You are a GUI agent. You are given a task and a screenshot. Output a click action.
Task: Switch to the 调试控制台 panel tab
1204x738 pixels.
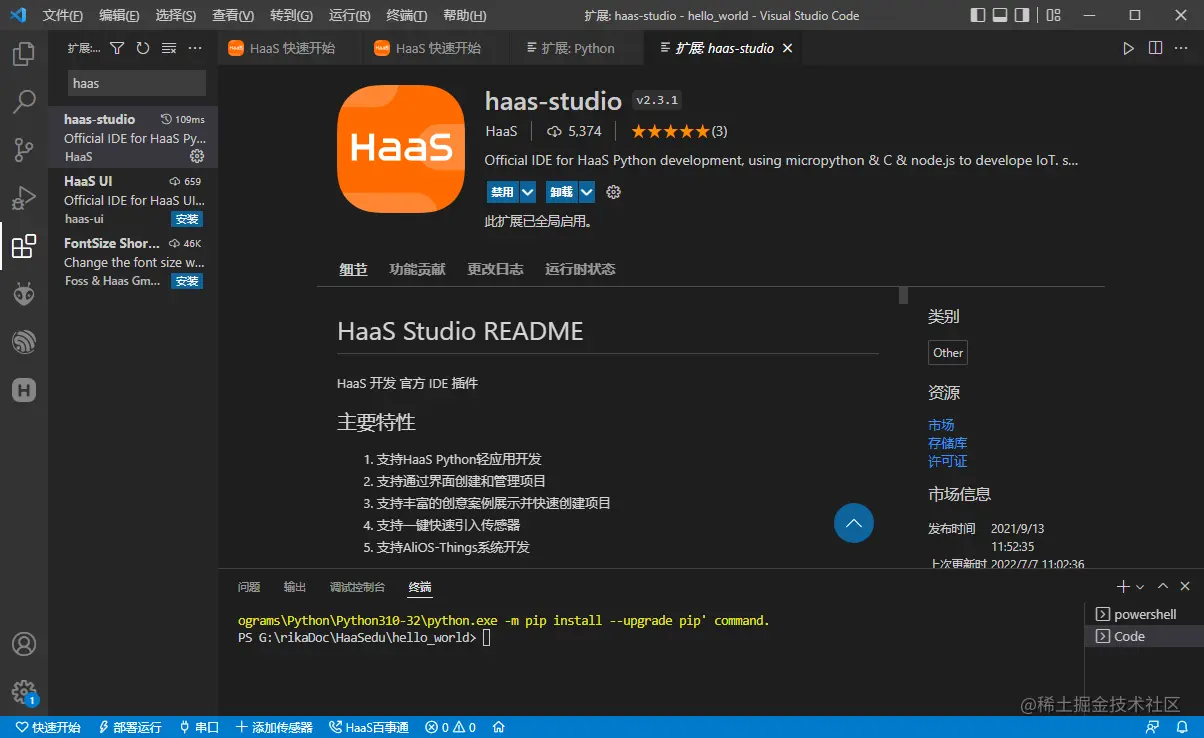click(x=357, y=587)
